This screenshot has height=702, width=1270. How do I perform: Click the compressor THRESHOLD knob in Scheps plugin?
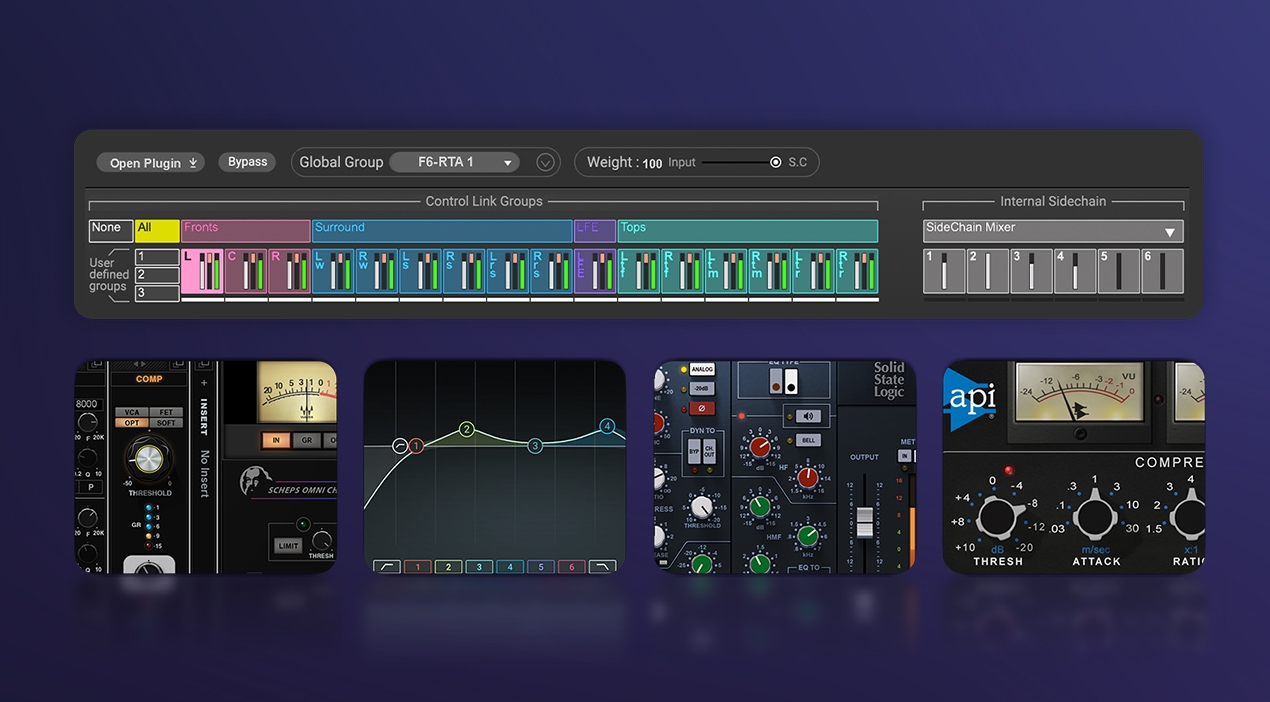pos(147,458)
